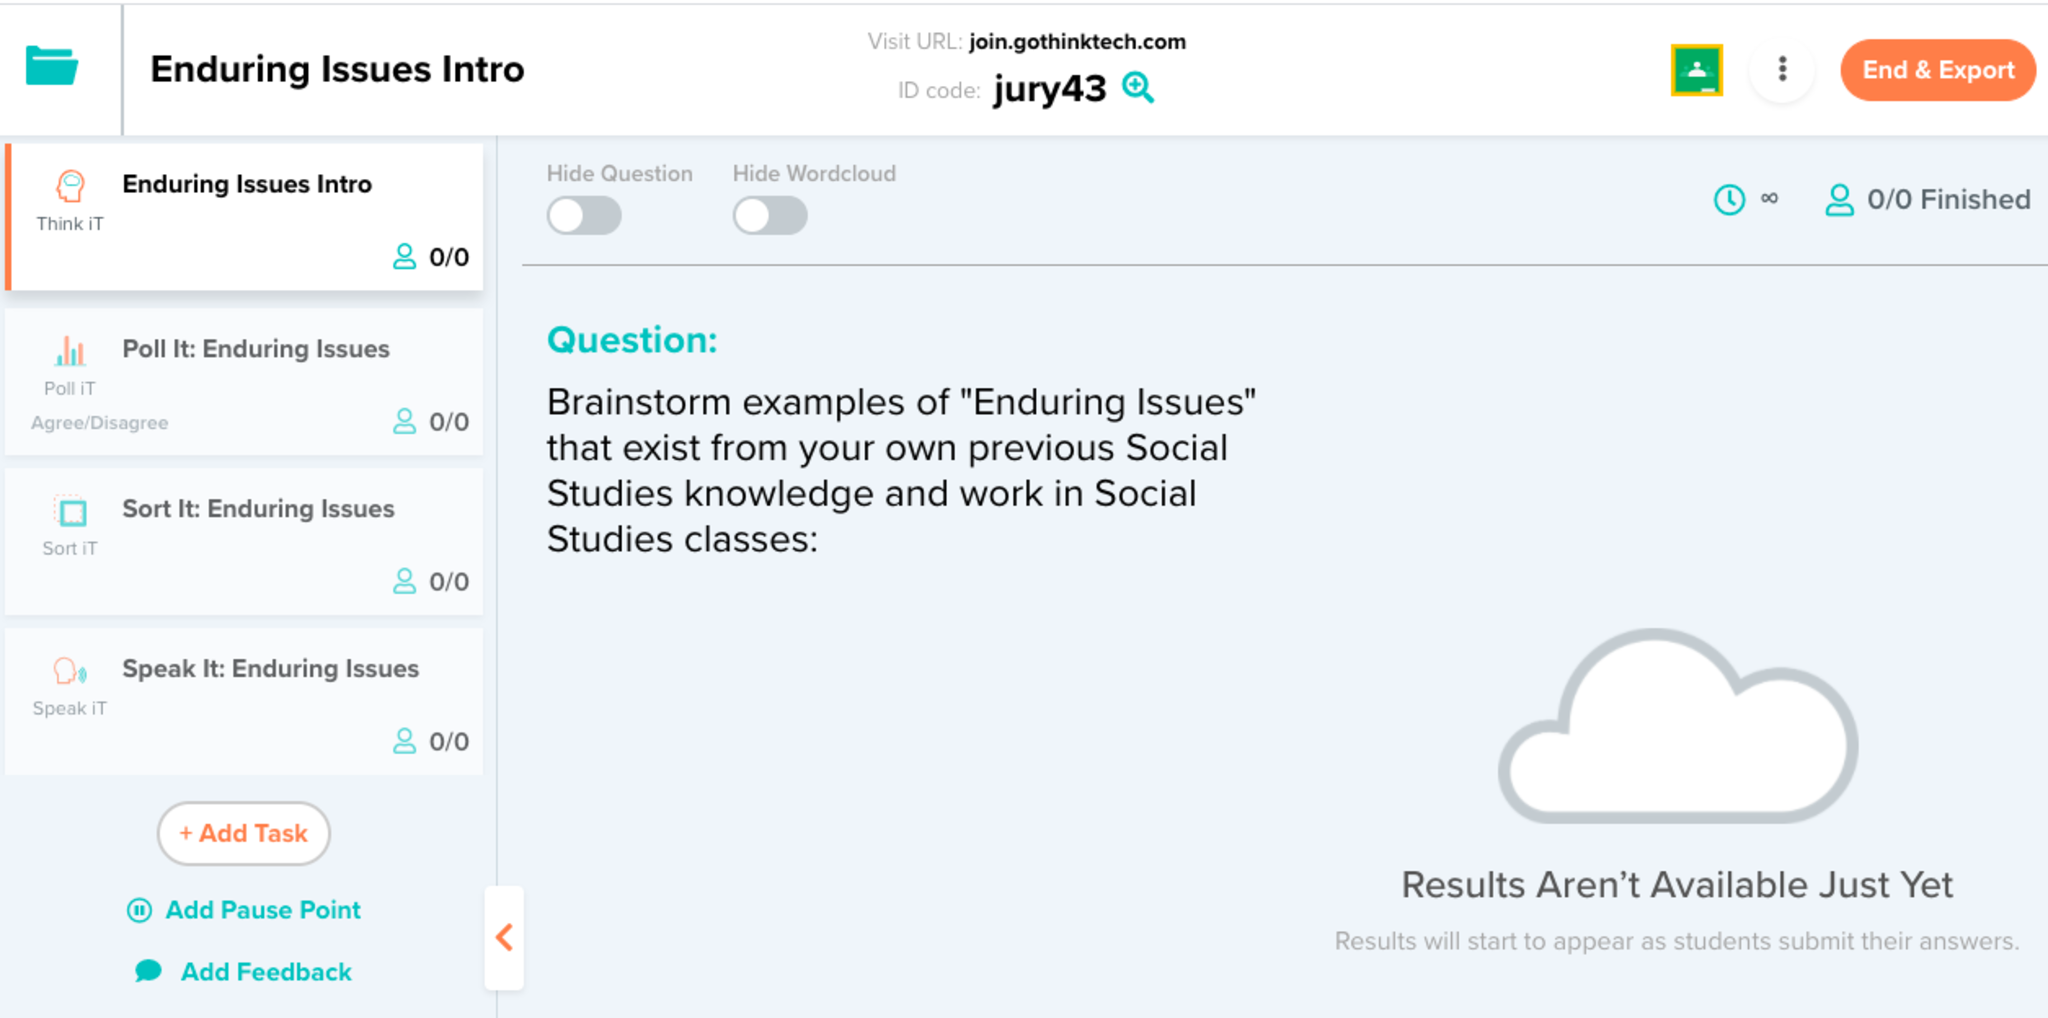Click the Poll iT bar chart icon

(70, 352)
